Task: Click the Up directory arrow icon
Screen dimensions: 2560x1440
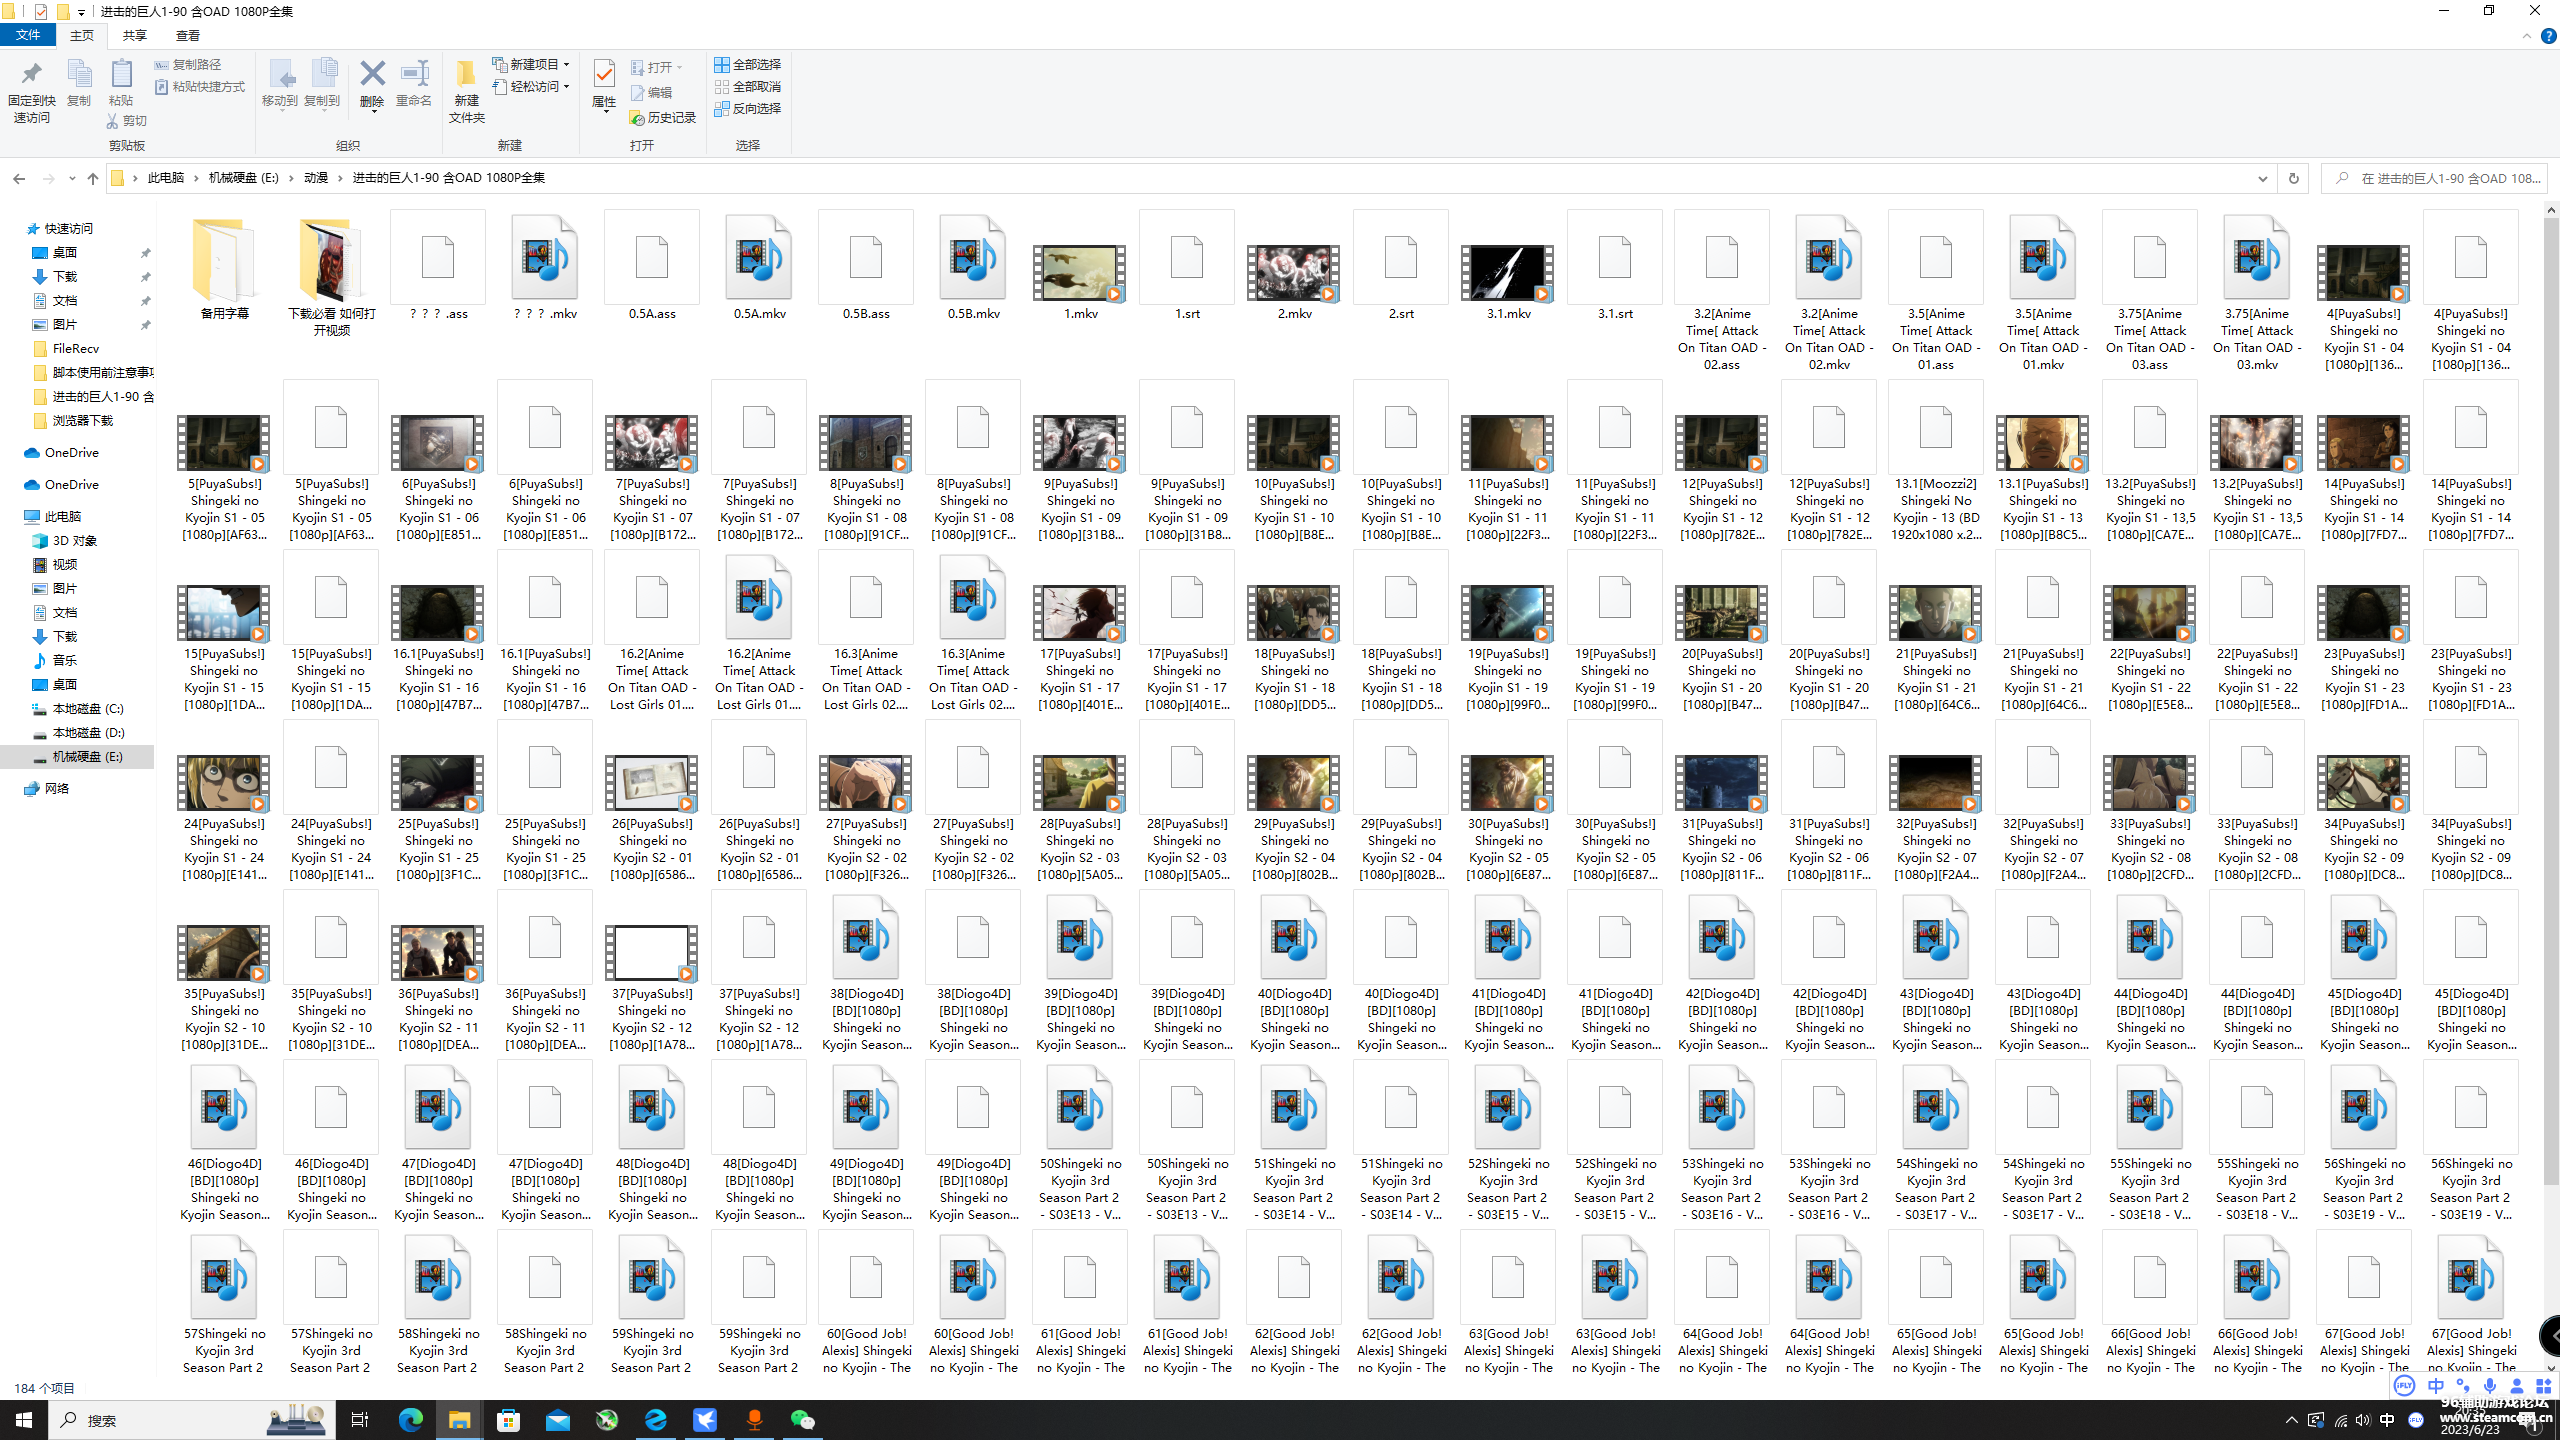Action: pos(93,178)
